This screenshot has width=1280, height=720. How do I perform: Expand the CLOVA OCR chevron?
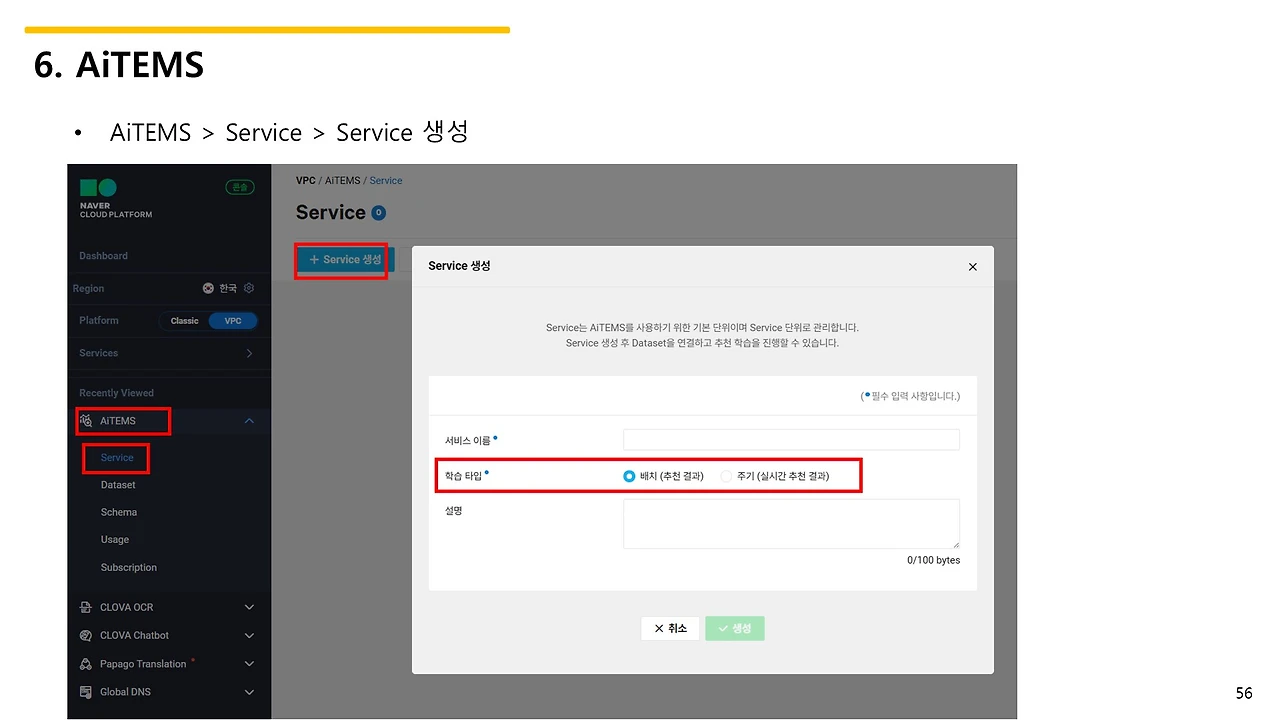click(x=249, y=607)
